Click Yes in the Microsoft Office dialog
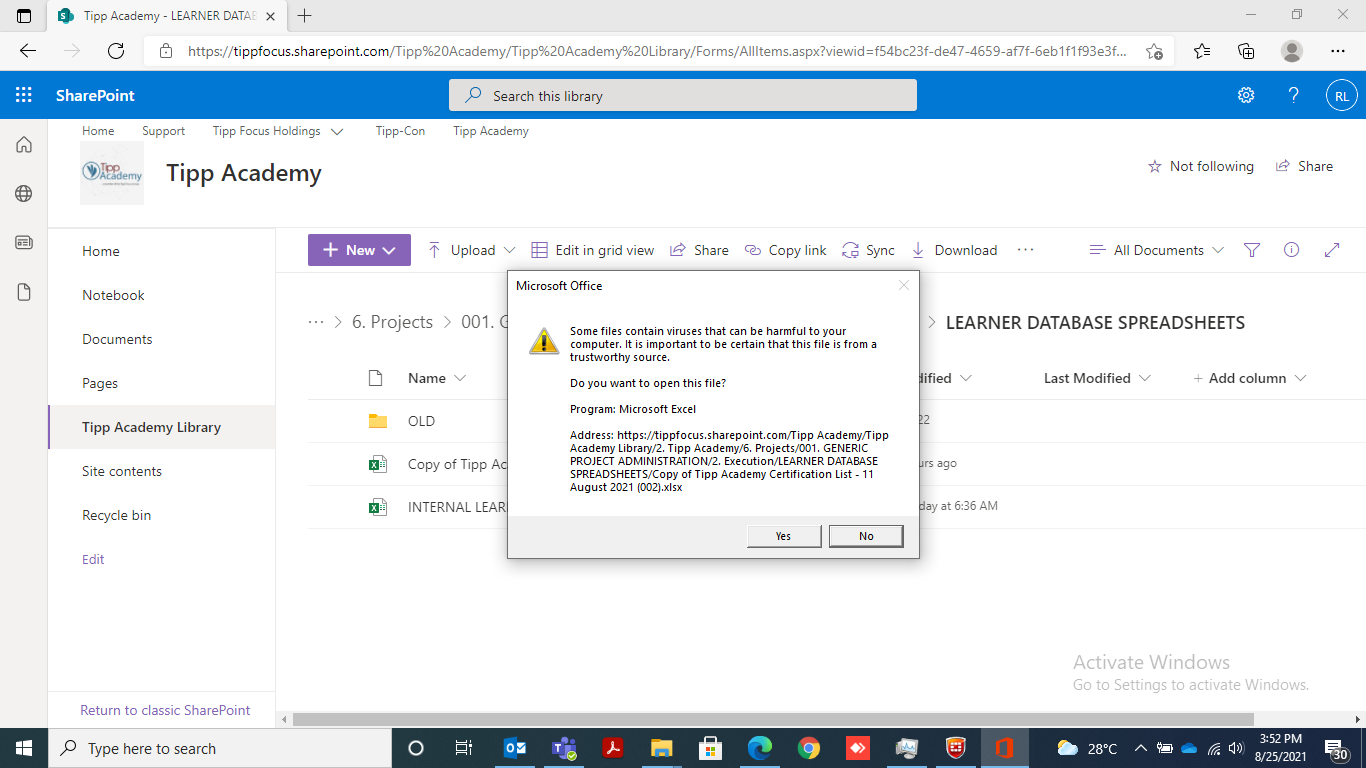Screen dimensions: 1366x768 (784, 536)
